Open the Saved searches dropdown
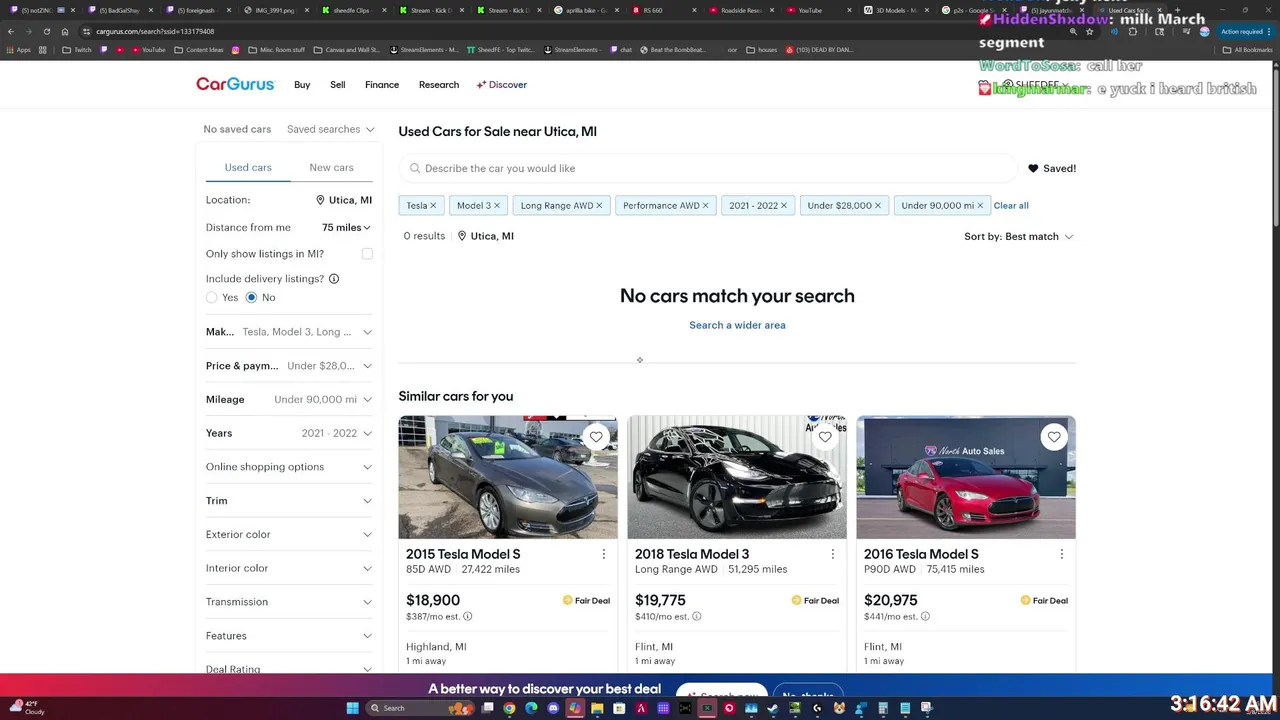 point(330,129)
